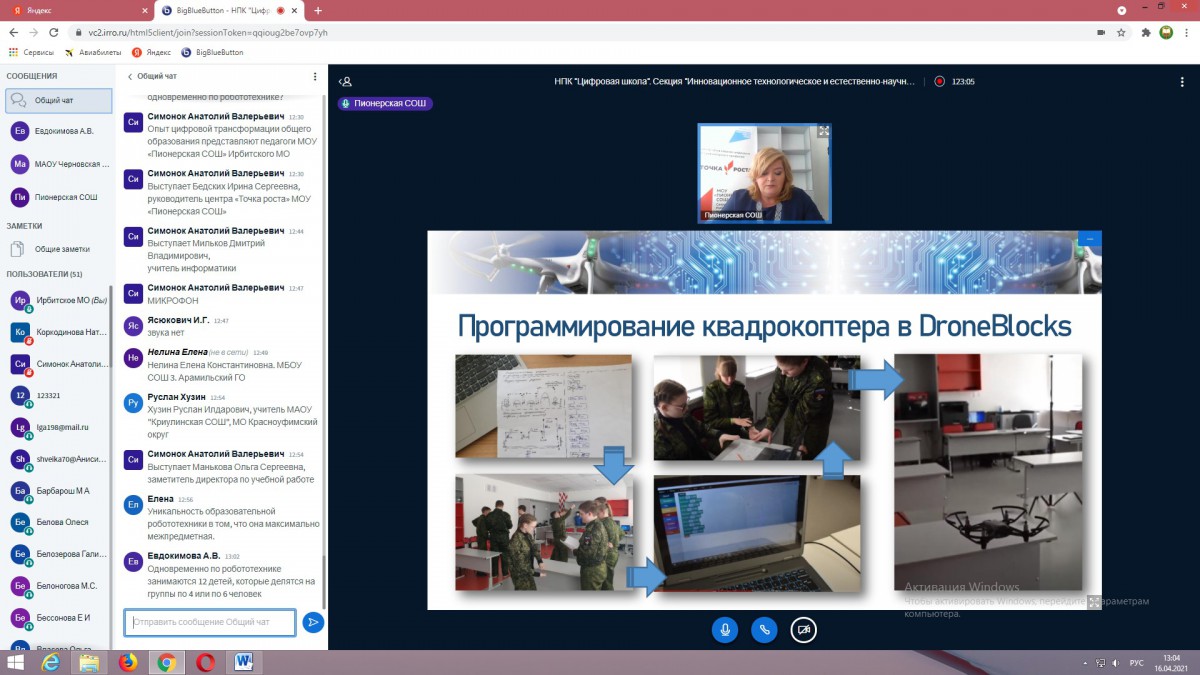
Task: Open File Explorer from the taskbar
Action: tap(89, 662)
